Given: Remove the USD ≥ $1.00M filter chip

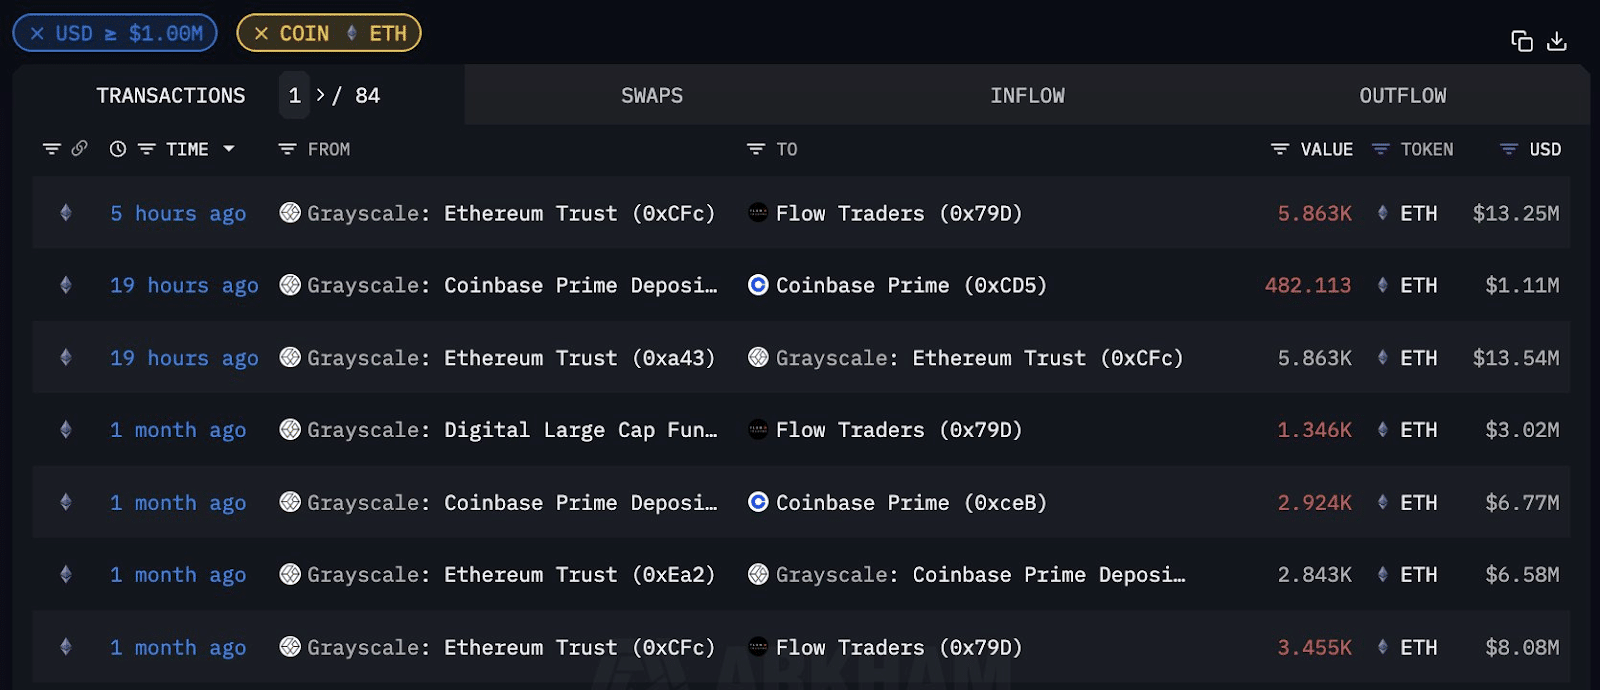Looking at the screenshot, I should 37,33.
